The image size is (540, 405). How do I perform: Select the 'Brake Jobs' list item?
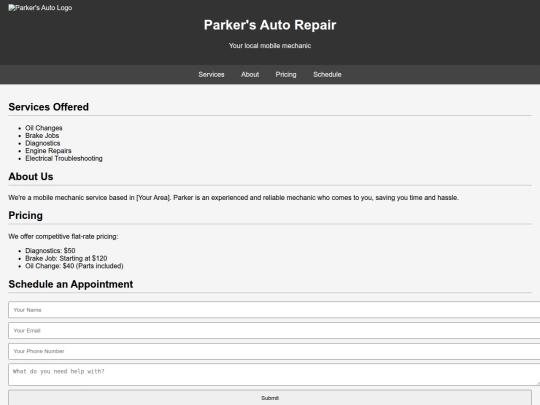(x=42, y=135)
